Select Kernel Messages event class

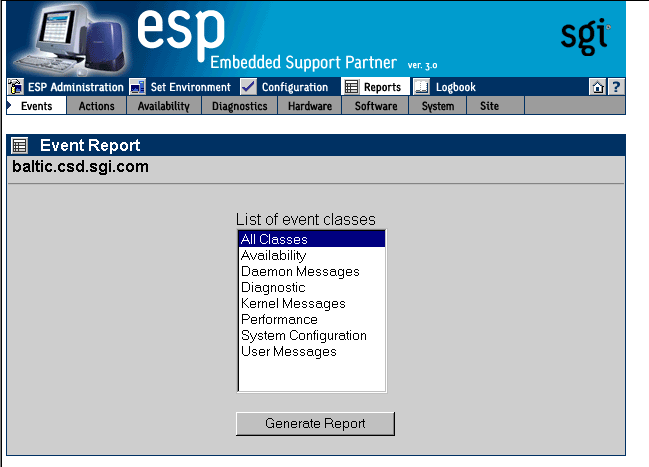tap(312, 303)
